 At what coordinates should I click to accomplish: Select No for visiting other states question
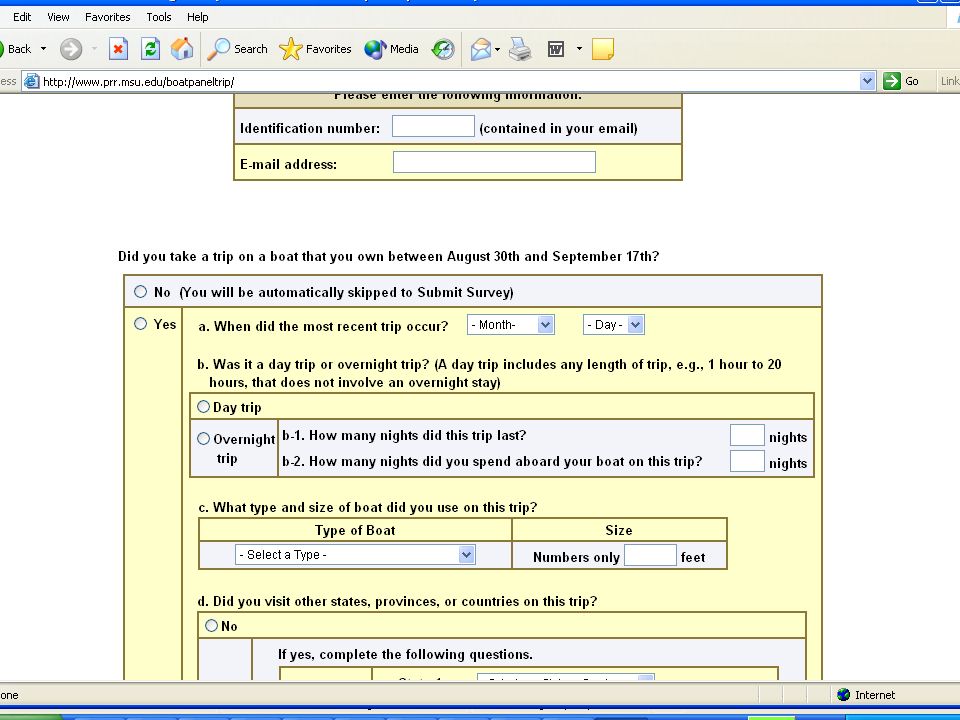pos(211,625)
